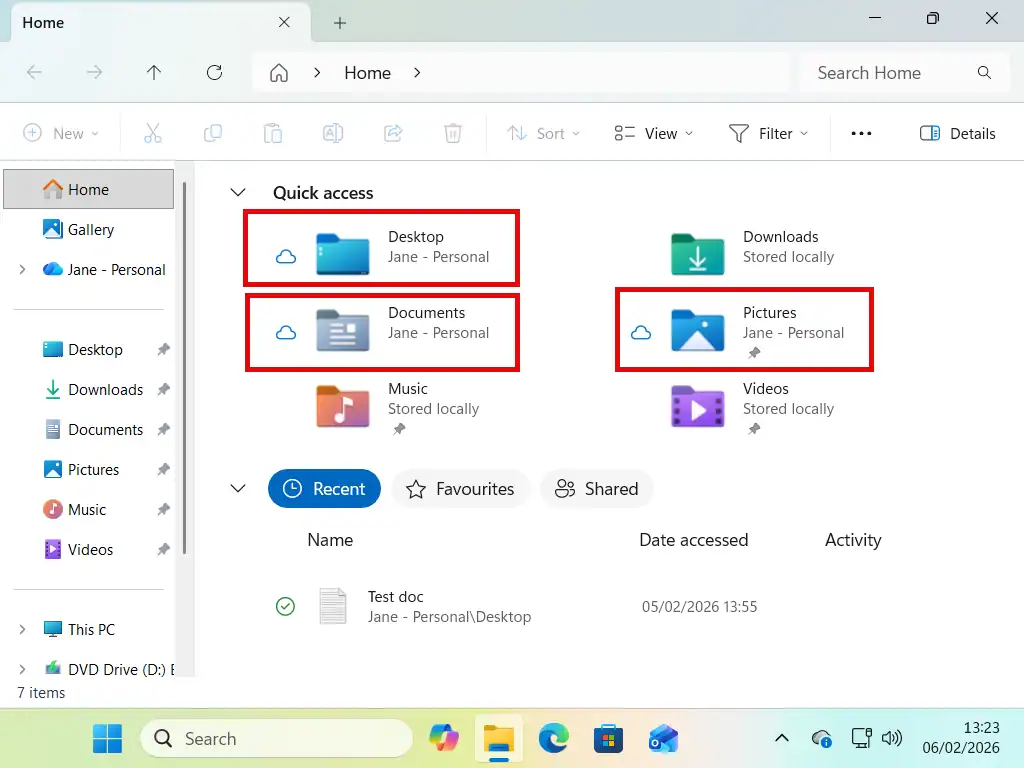Launch Copilot from the taskbar
Image resolution: width=1024 pixels, height=768 pixels.
444,738
